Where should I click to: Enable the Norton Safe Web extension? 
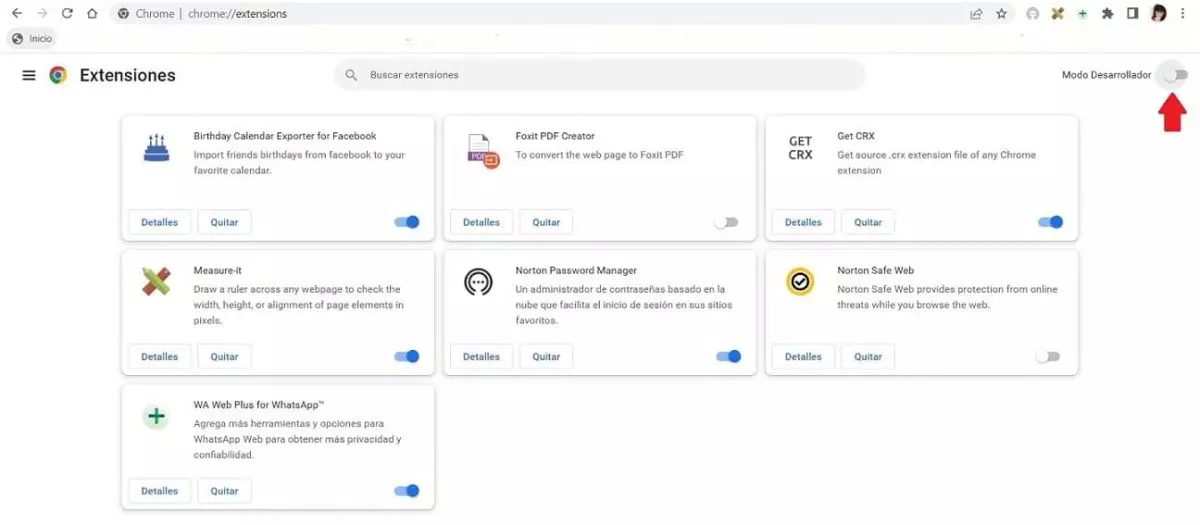(x=1048, y=356)
